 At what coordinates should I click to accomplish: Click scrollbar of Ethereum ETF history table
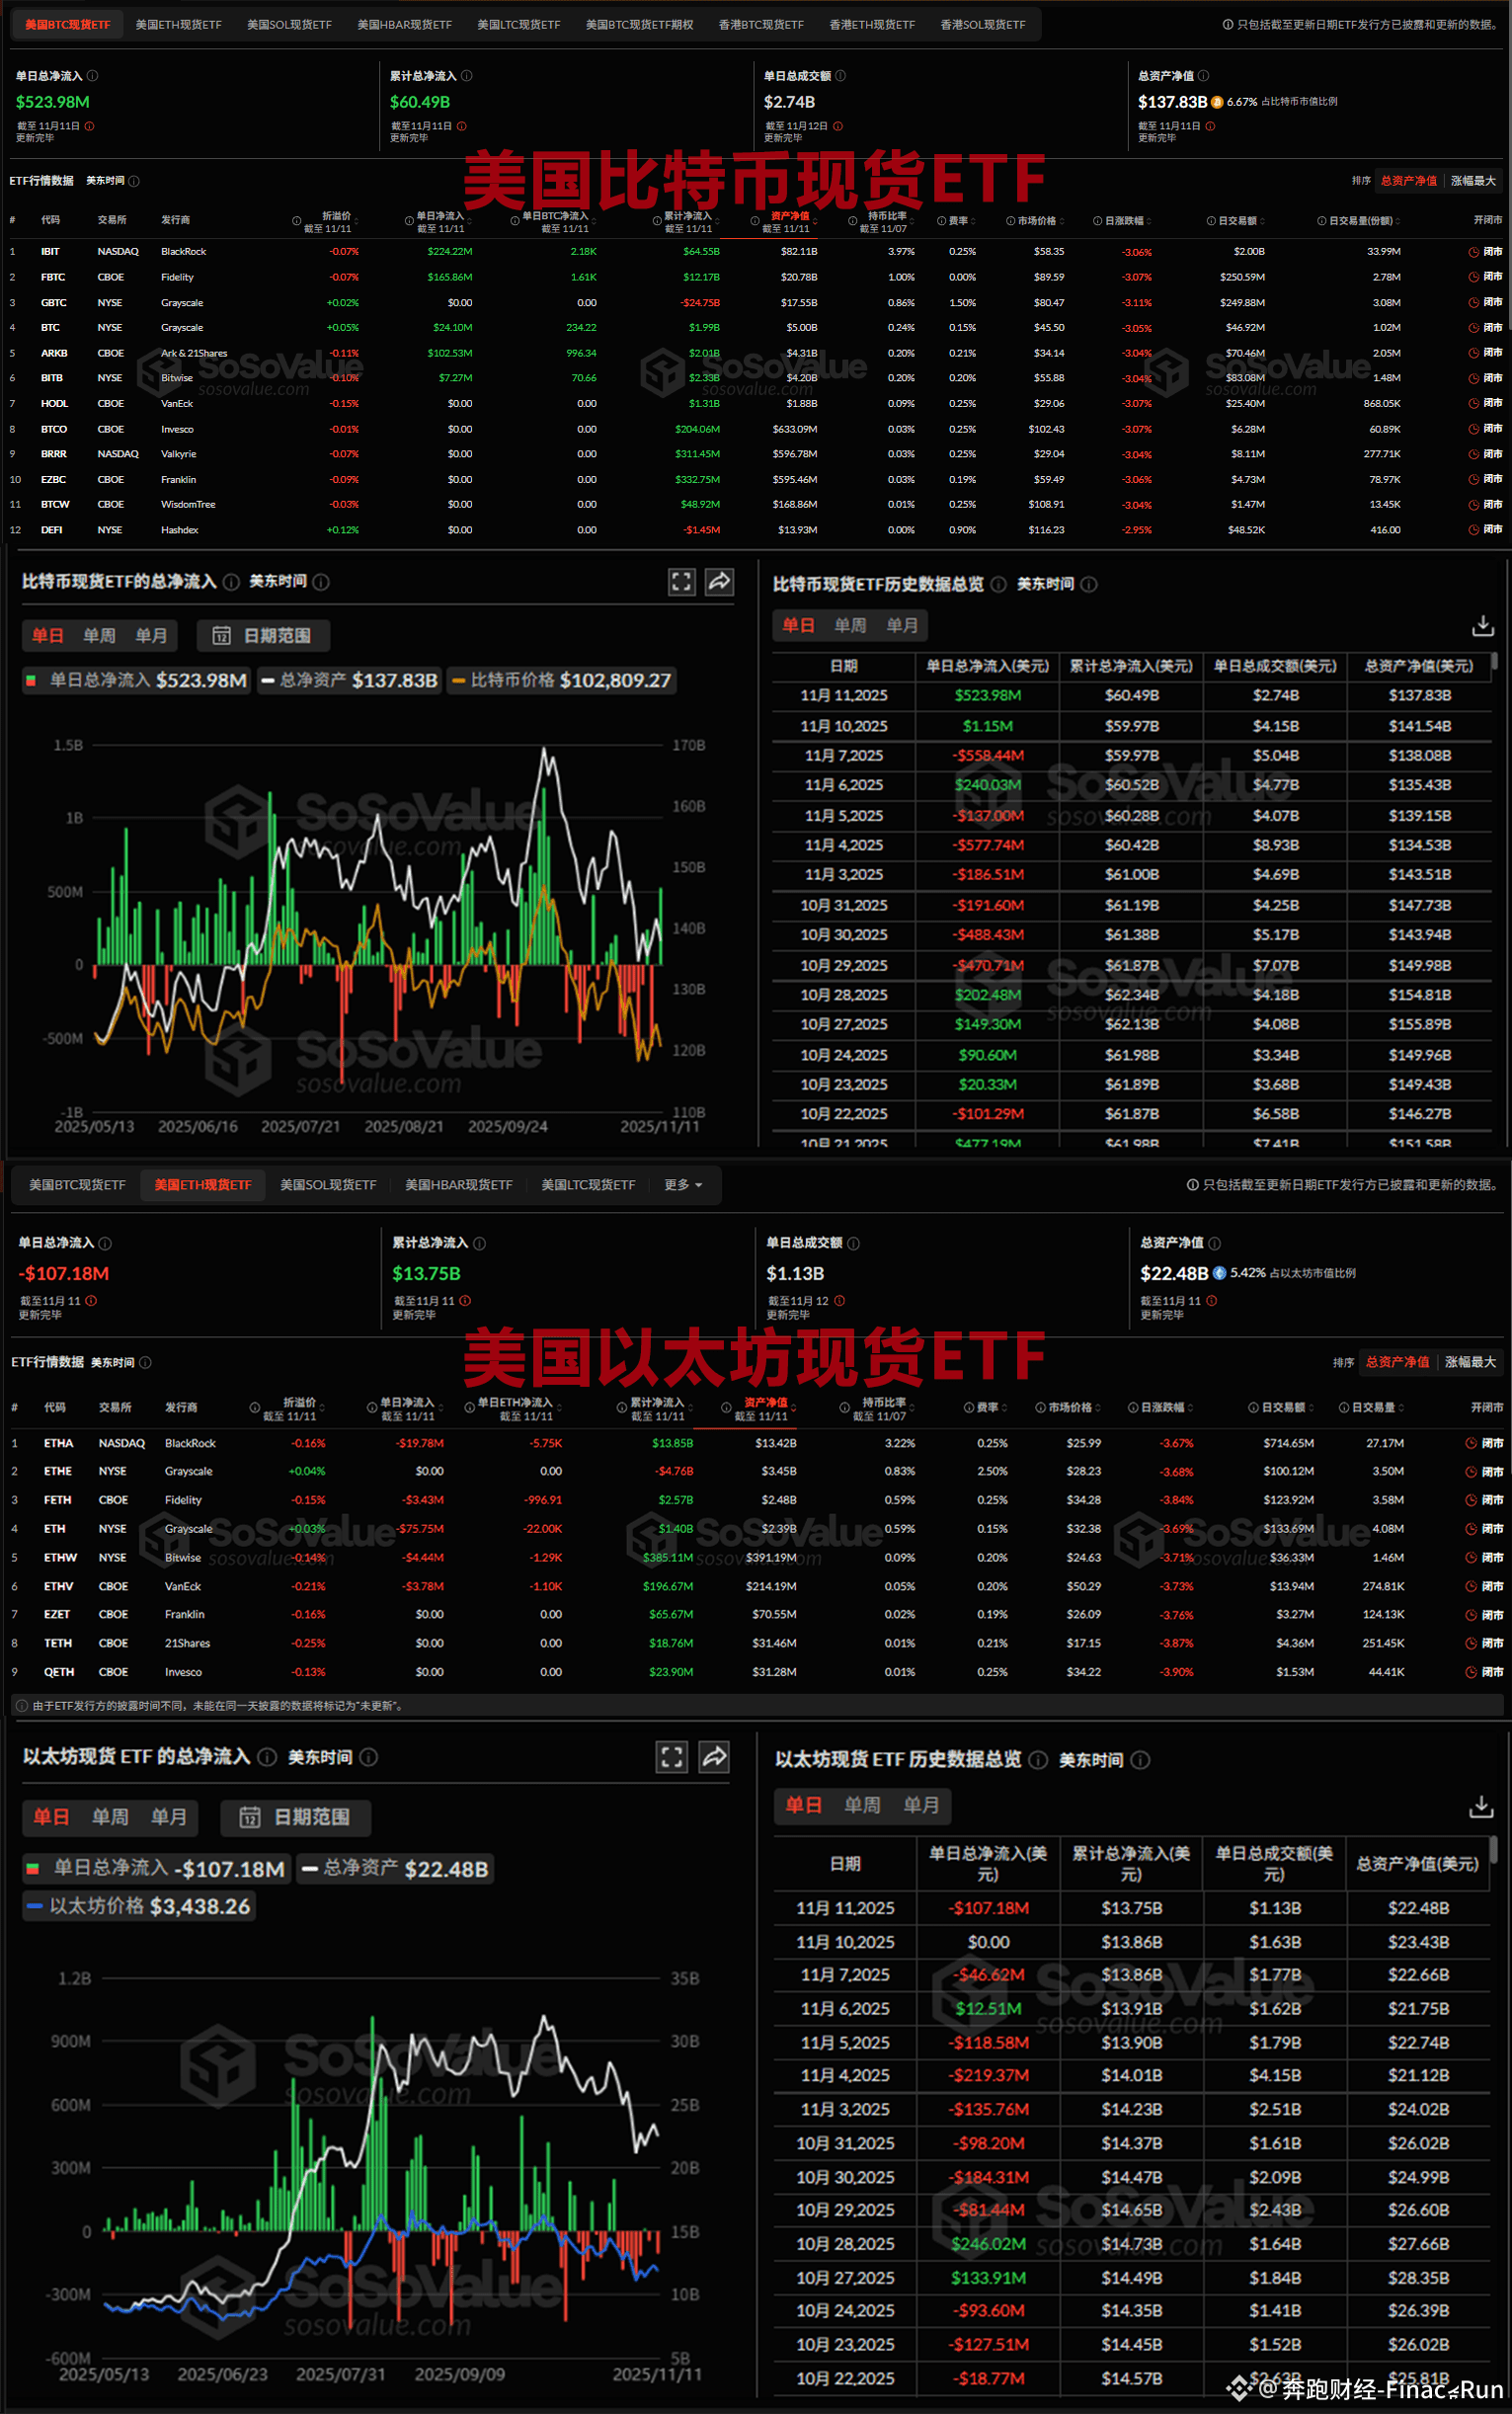pyautogui.click(x=1494, y=1850)
